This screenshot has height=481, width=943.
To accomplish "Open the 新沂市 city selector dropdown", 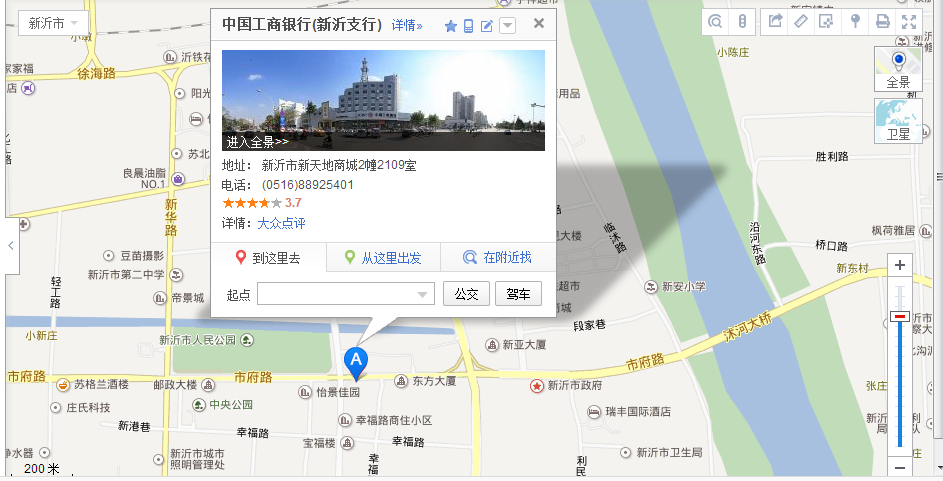I will pyautogui.click(x=53, y=23).
